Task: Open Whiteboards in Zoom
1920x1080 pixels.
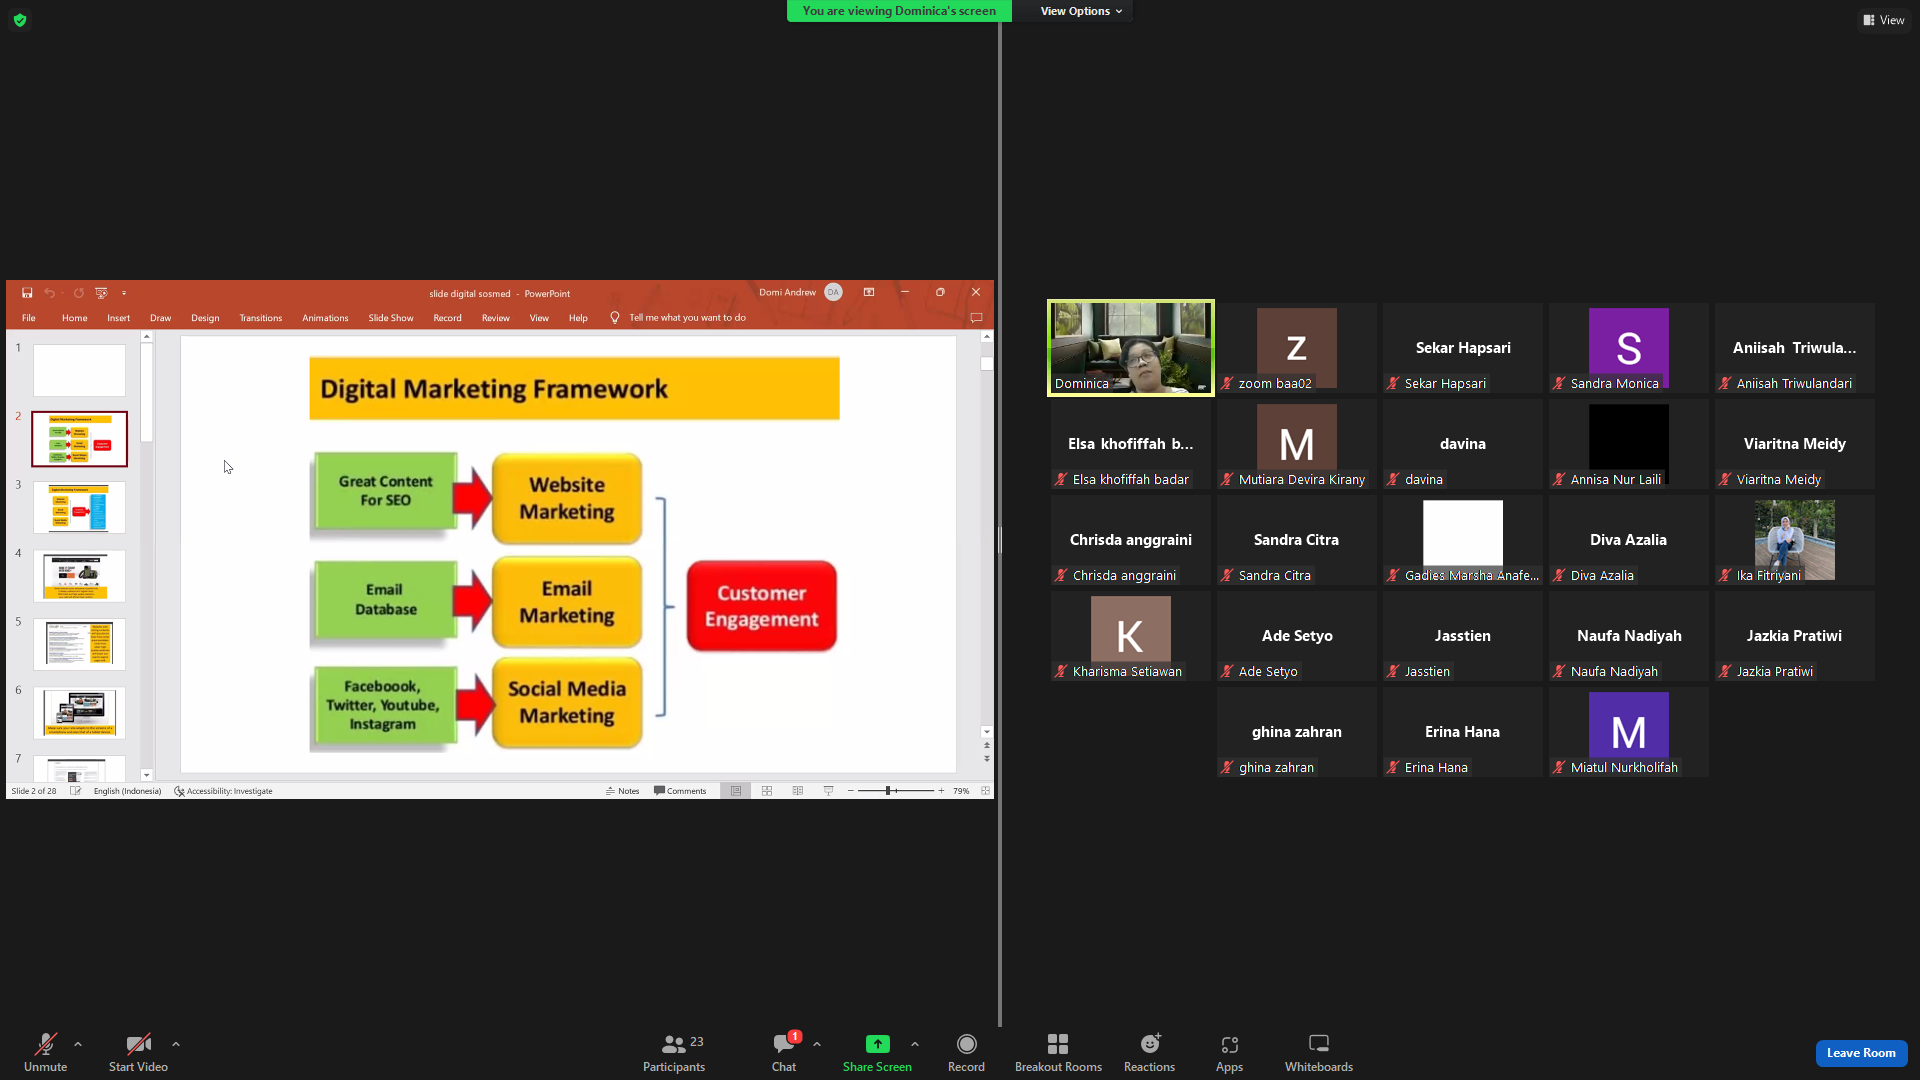Action: click(x=1318, y=1053)
